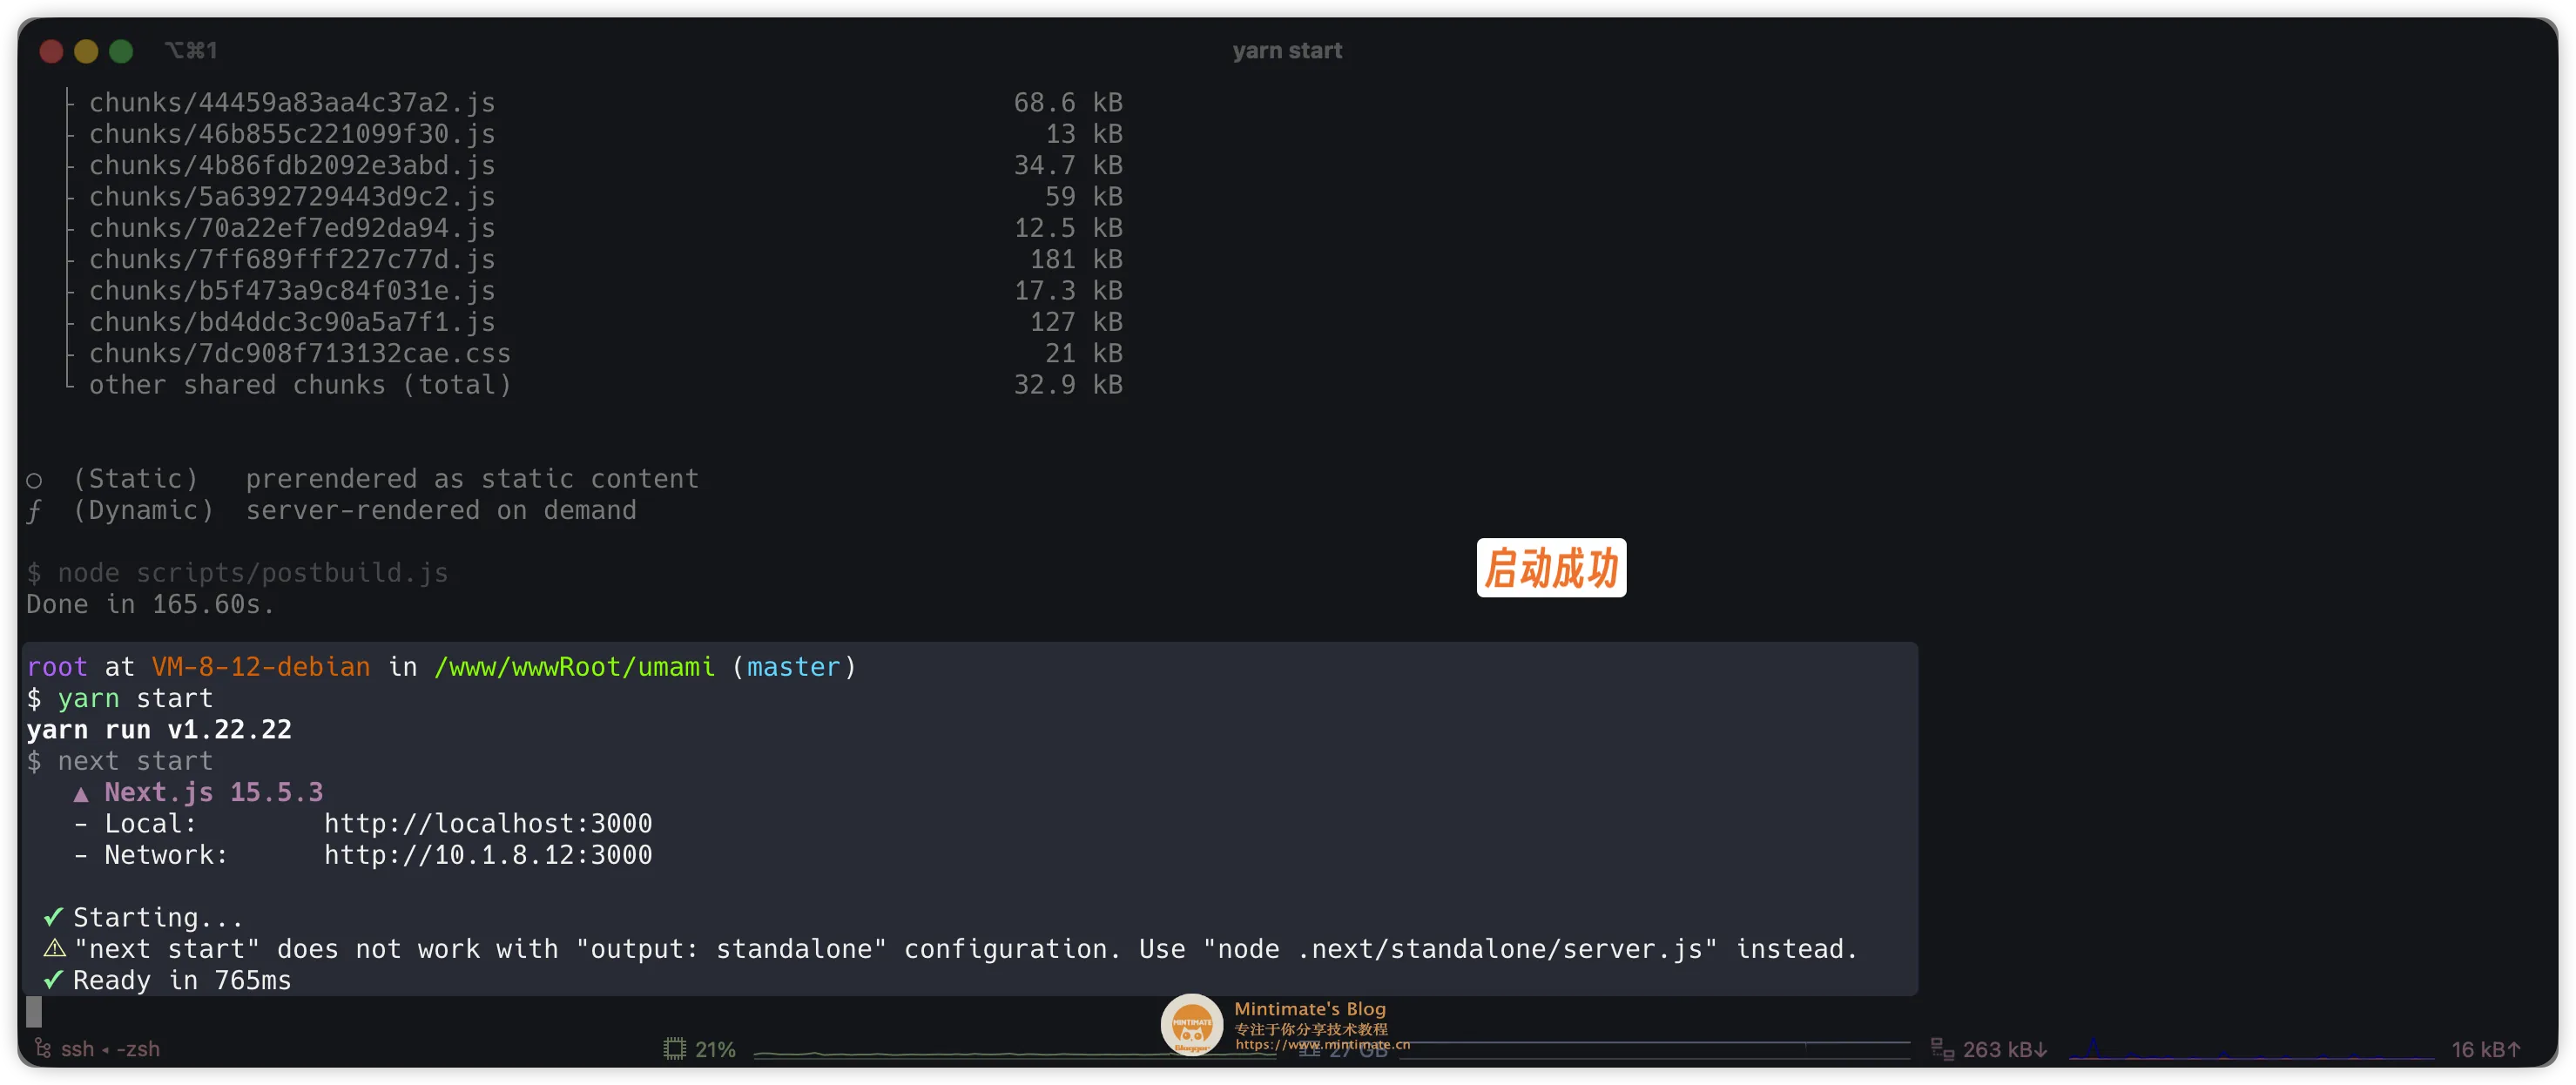This screenshot has height=1085, width=2576.
Task: Click the network icon beside 263 kB
Action: [1942, 1049]
